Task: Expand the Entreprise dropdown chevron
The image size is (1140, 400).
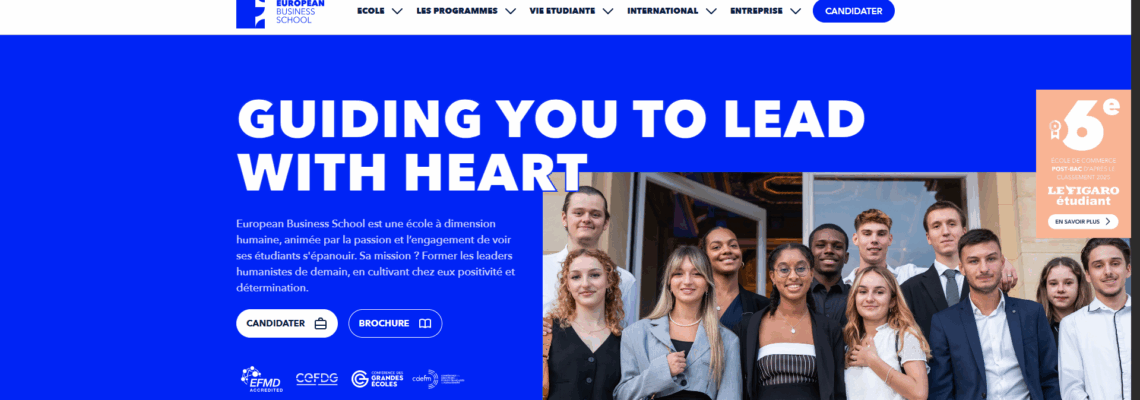Action: (795, 11)
